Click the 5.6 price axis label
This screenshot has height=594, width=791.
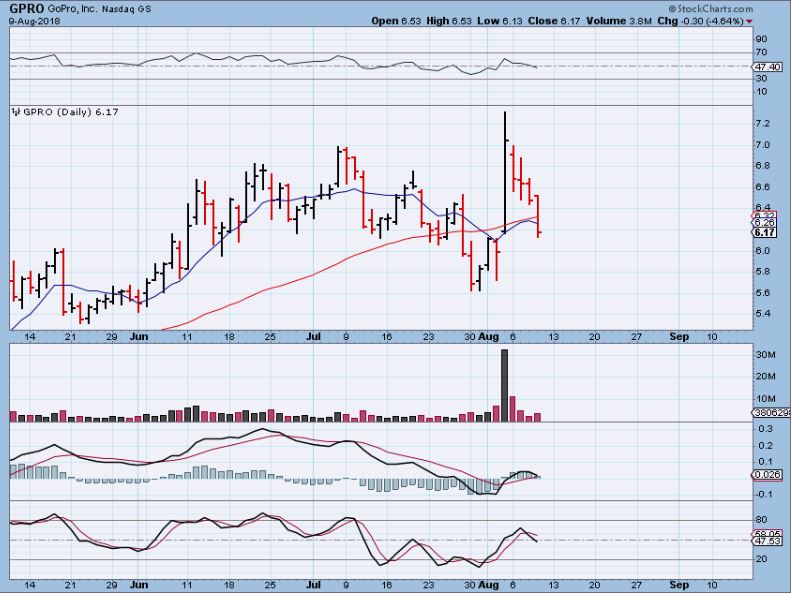point(763,293)
